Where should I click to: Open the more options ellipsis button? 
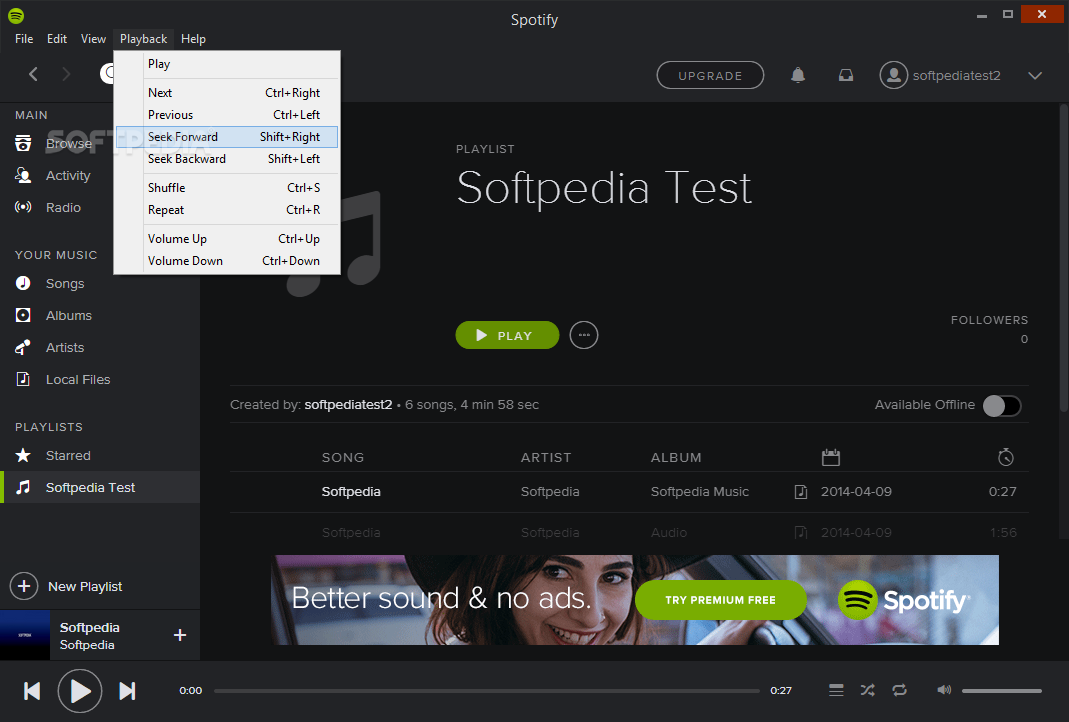(584, 335)
